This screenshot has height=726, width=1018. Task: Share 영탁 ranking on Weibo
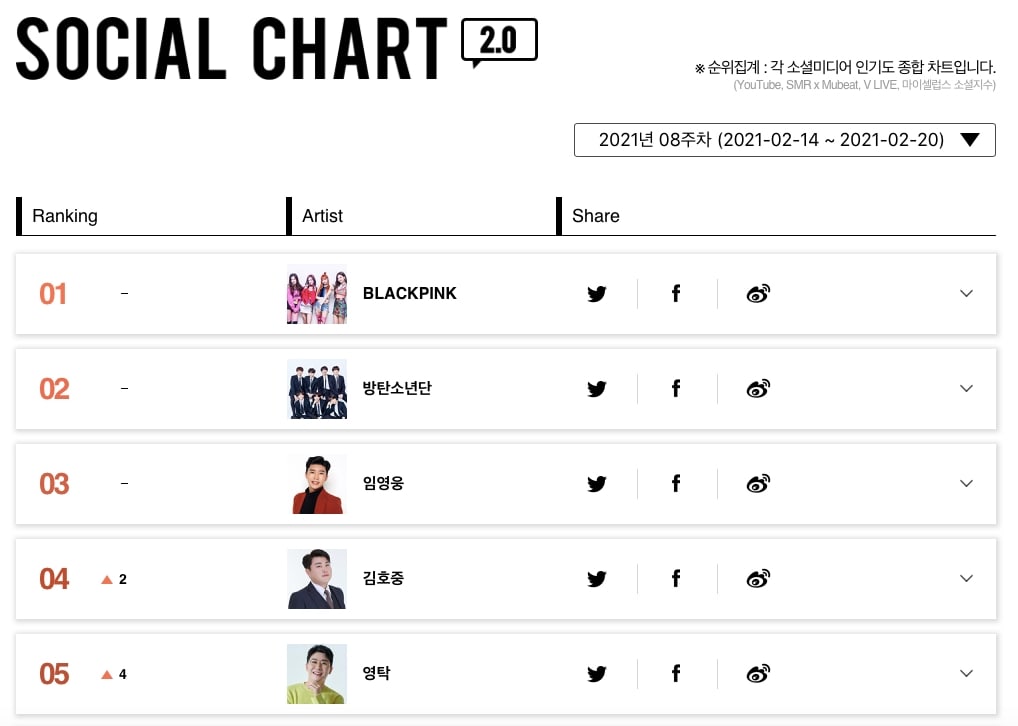click(758, 673)
